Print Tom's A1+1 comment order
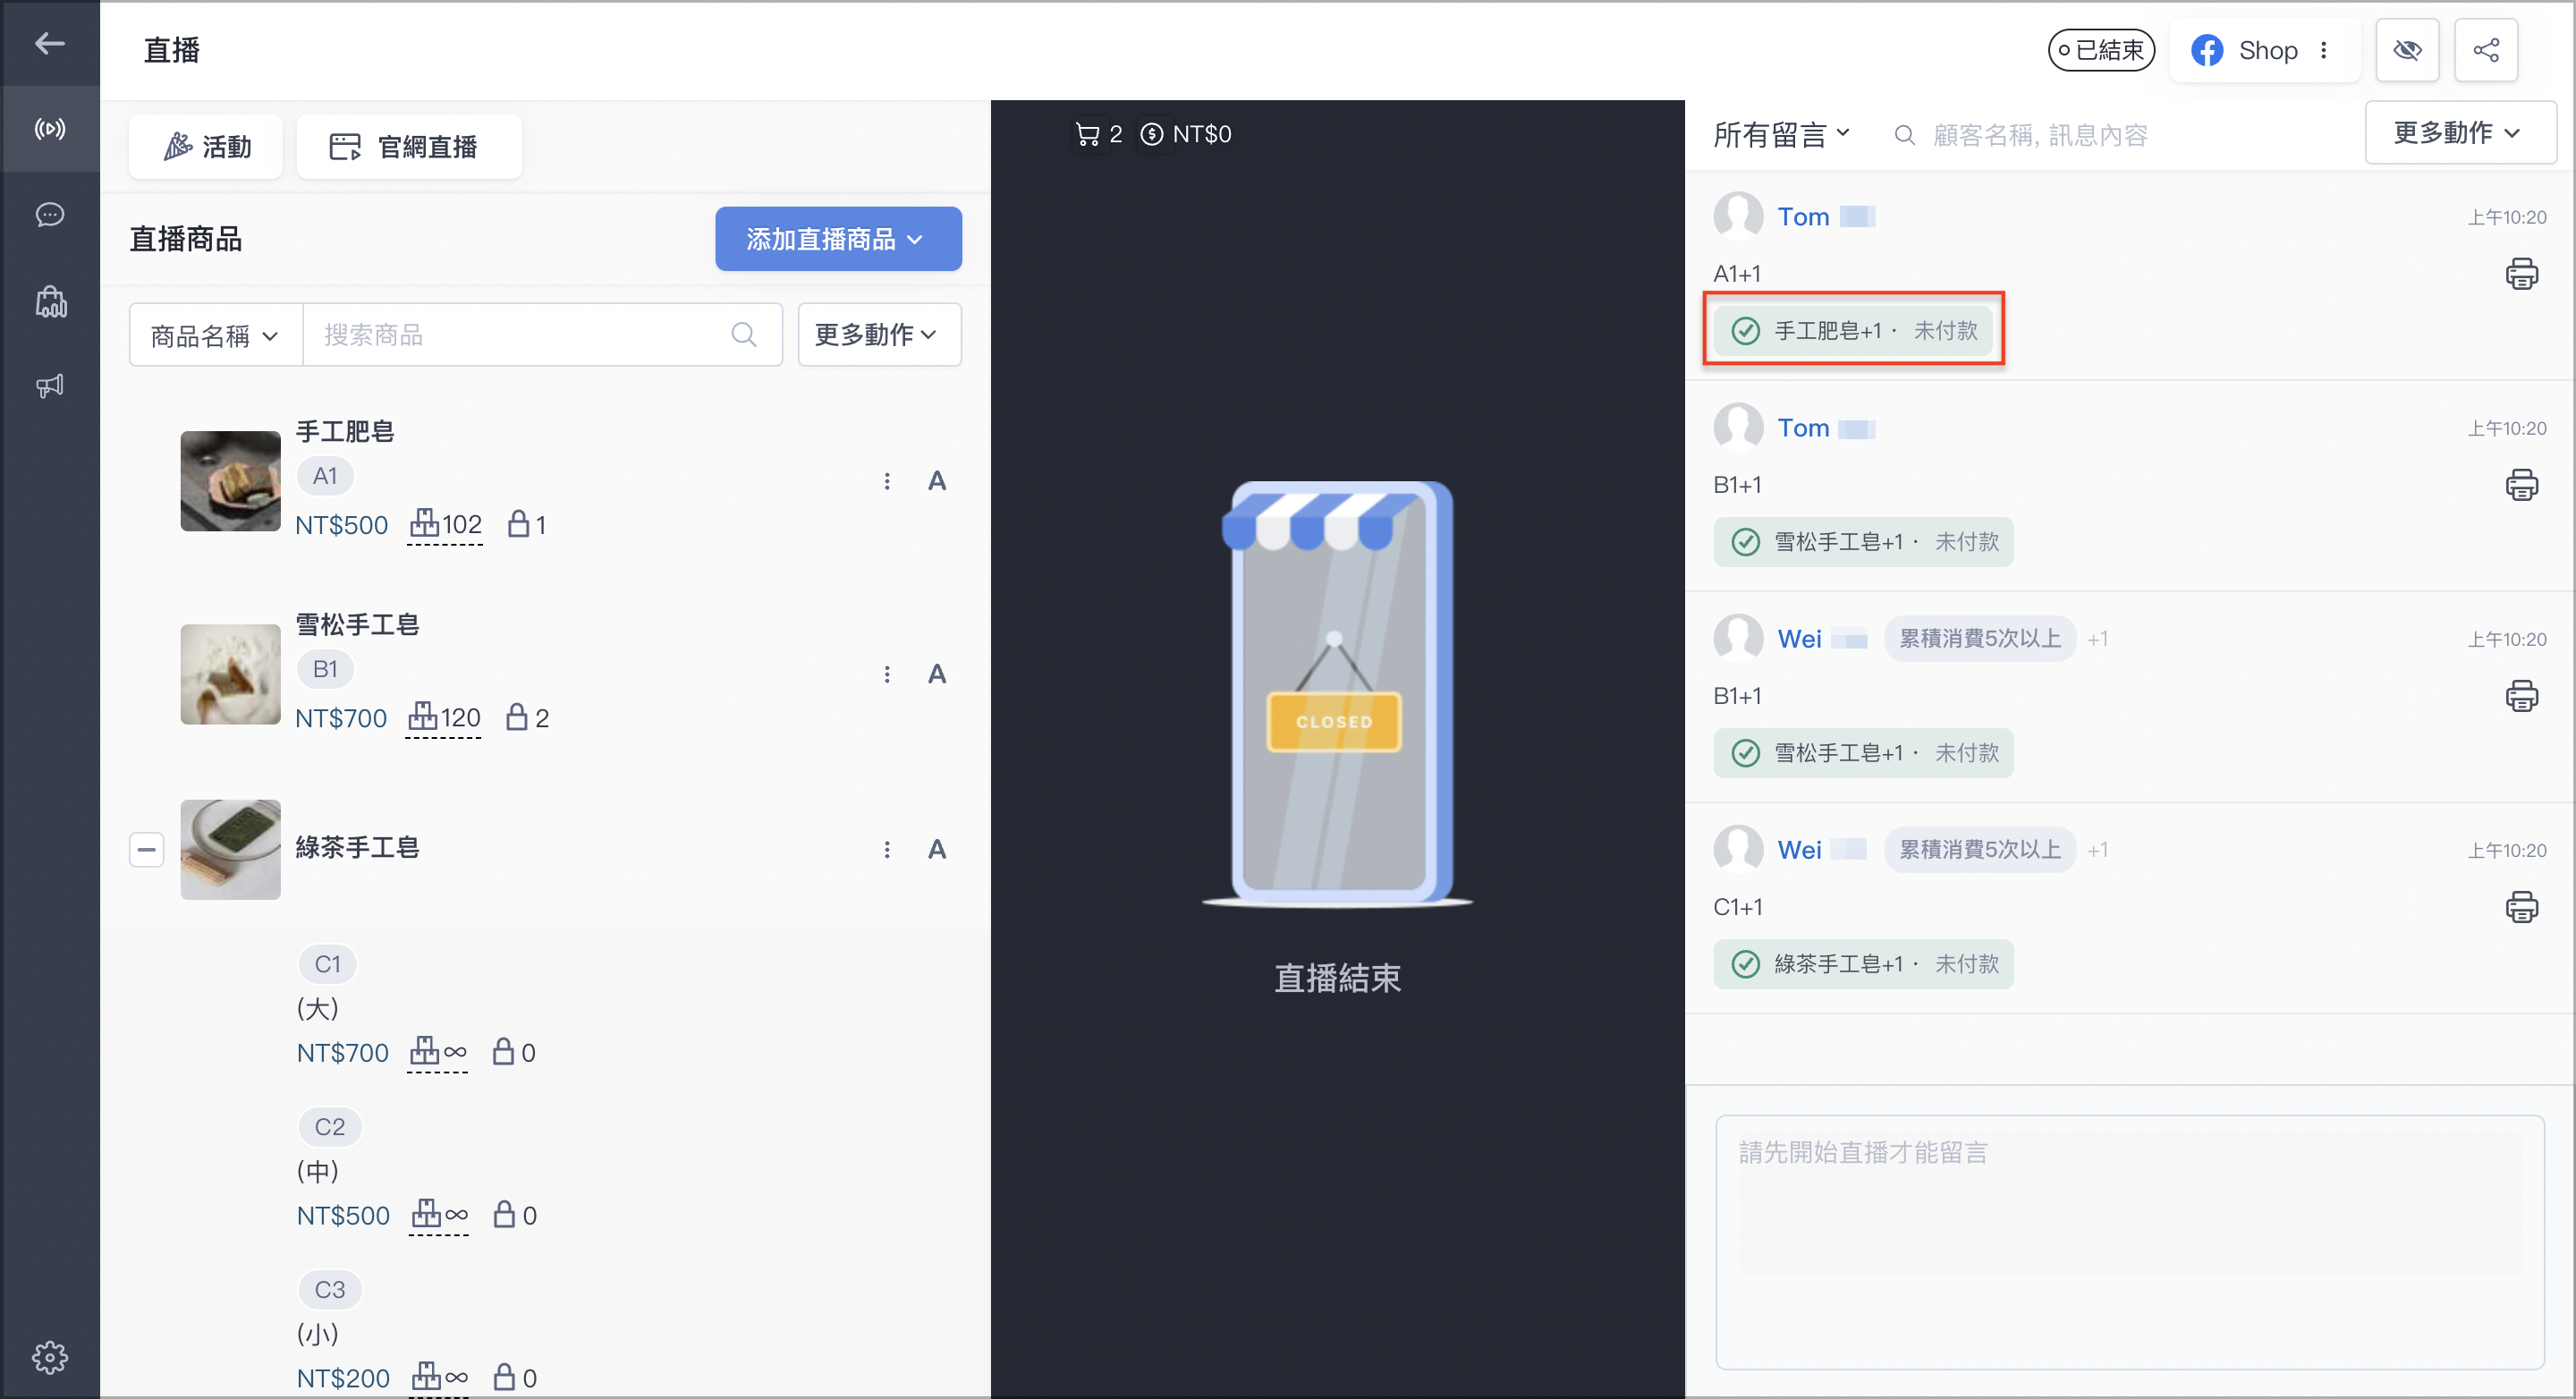The image size is (2576, 1399). (x=2521, y=273)
